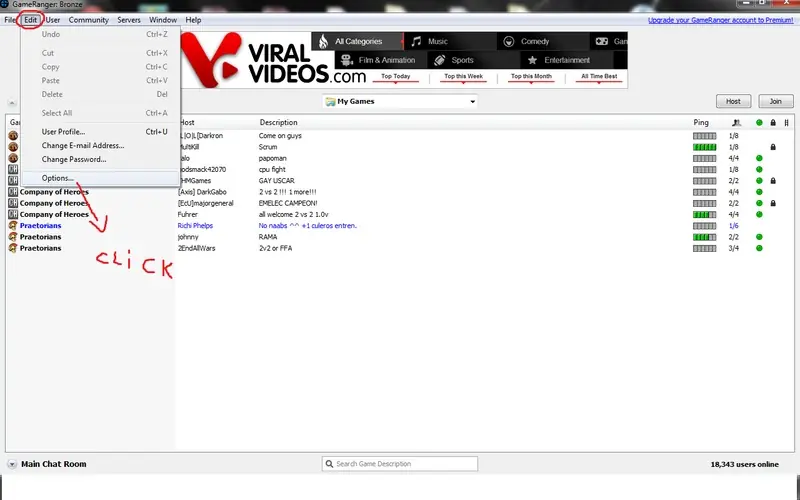Image resolution: width=800 pixels, height=500 pixels.
Task: Select the Praetorians game hosted by Richi Phelps
Action: pyautogui.click(x=399, y=226)
